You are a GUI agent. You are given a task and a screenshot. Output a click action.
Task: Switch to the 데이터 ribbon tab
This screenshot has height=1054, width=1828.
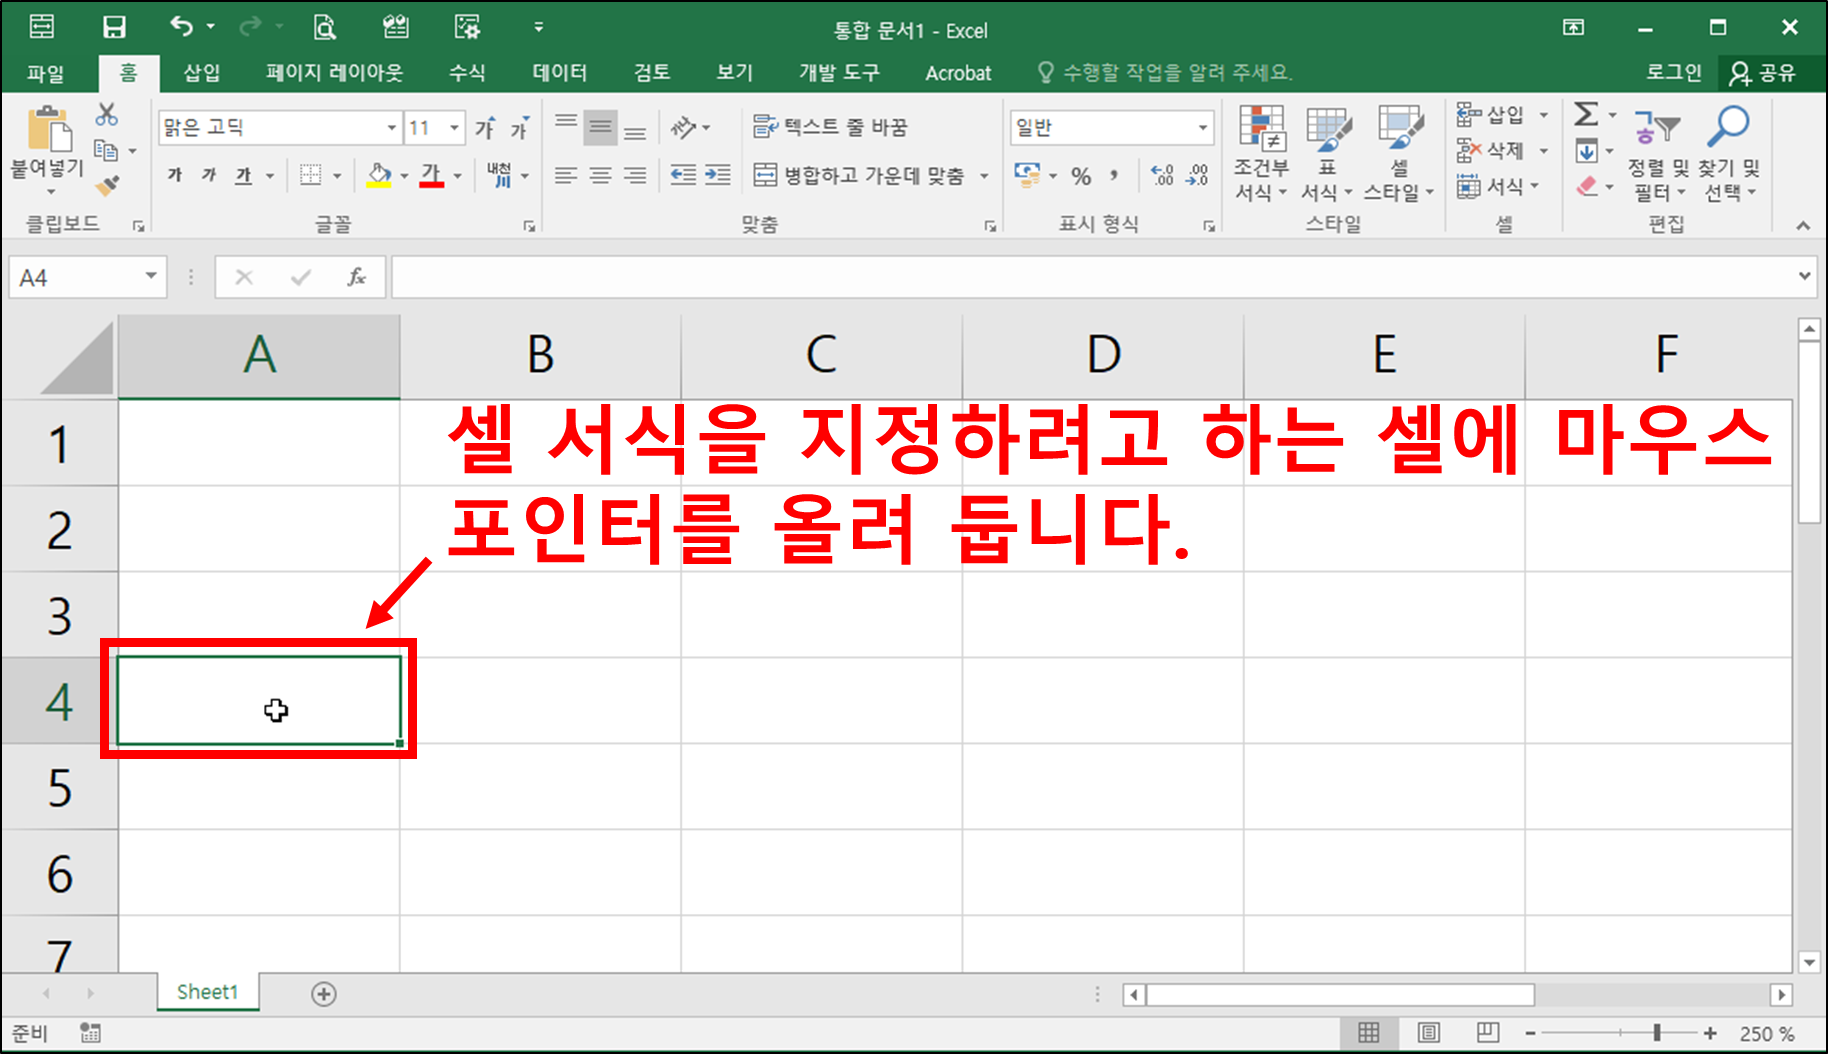[559, 72]
